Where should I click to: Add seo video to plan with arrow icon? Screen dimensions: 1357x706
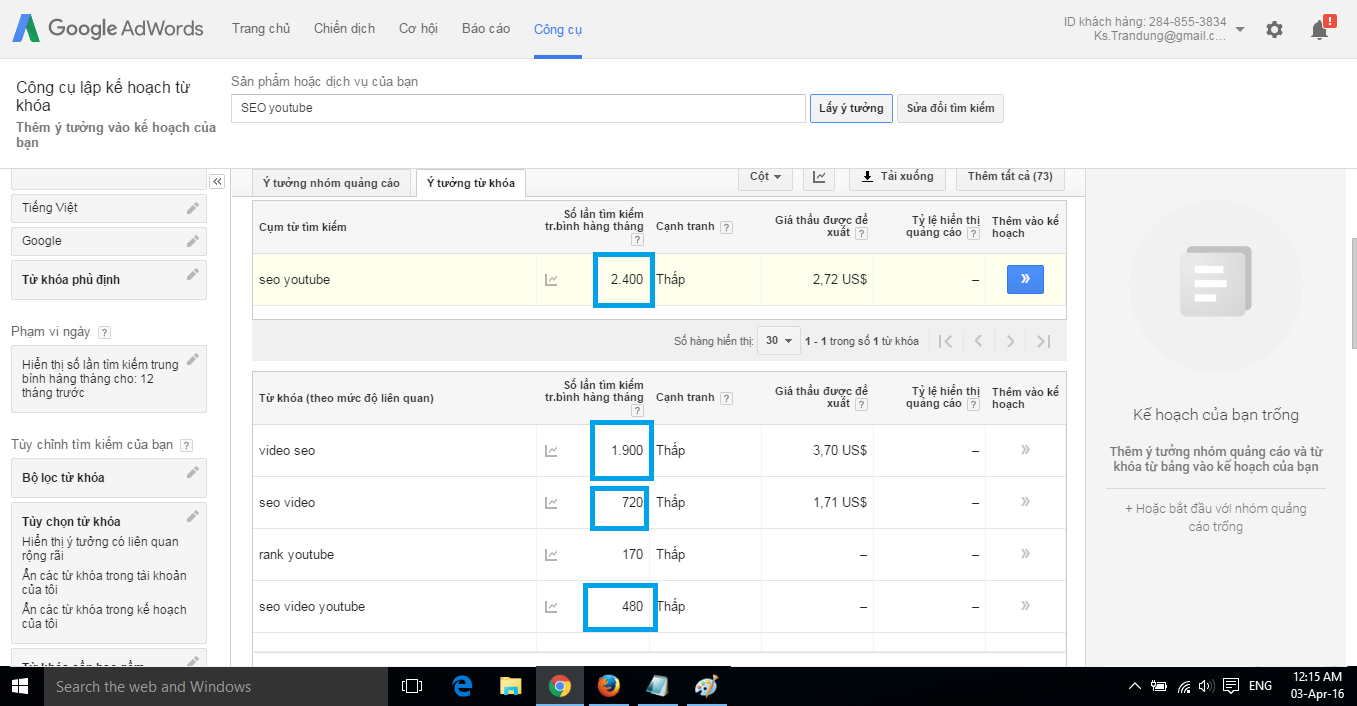point(1025,502)
